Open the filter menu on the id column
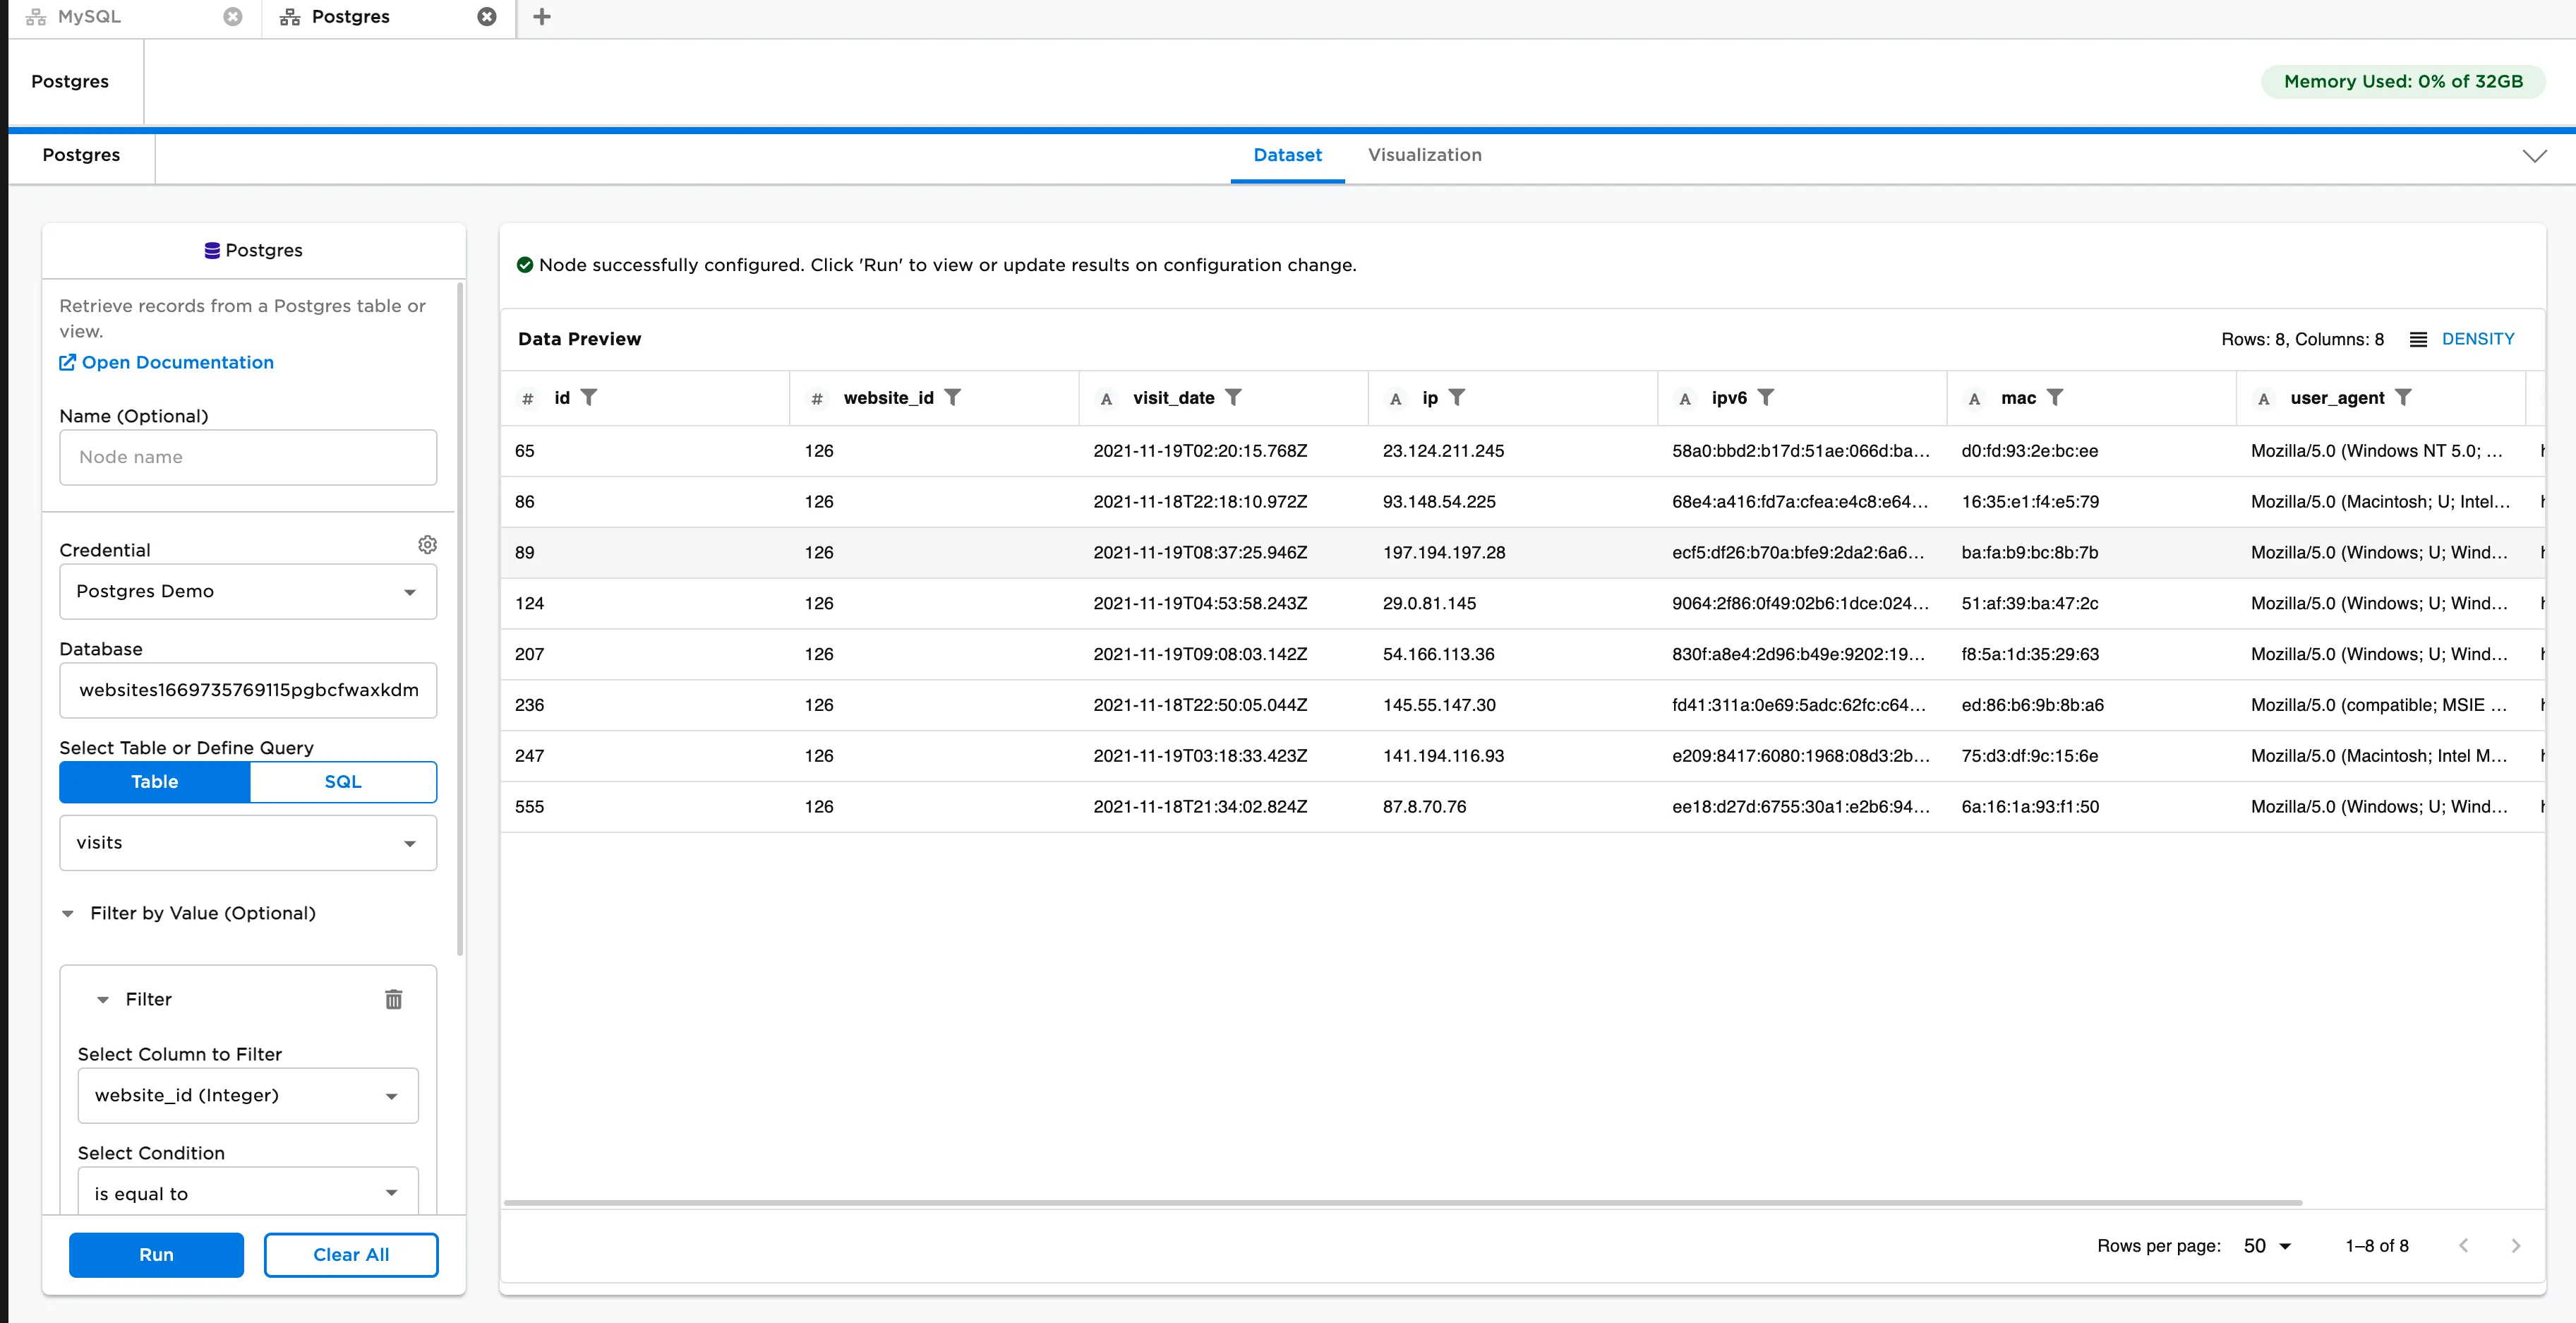This screenshot has height=1323, width=2576. [x=591, y=397]
